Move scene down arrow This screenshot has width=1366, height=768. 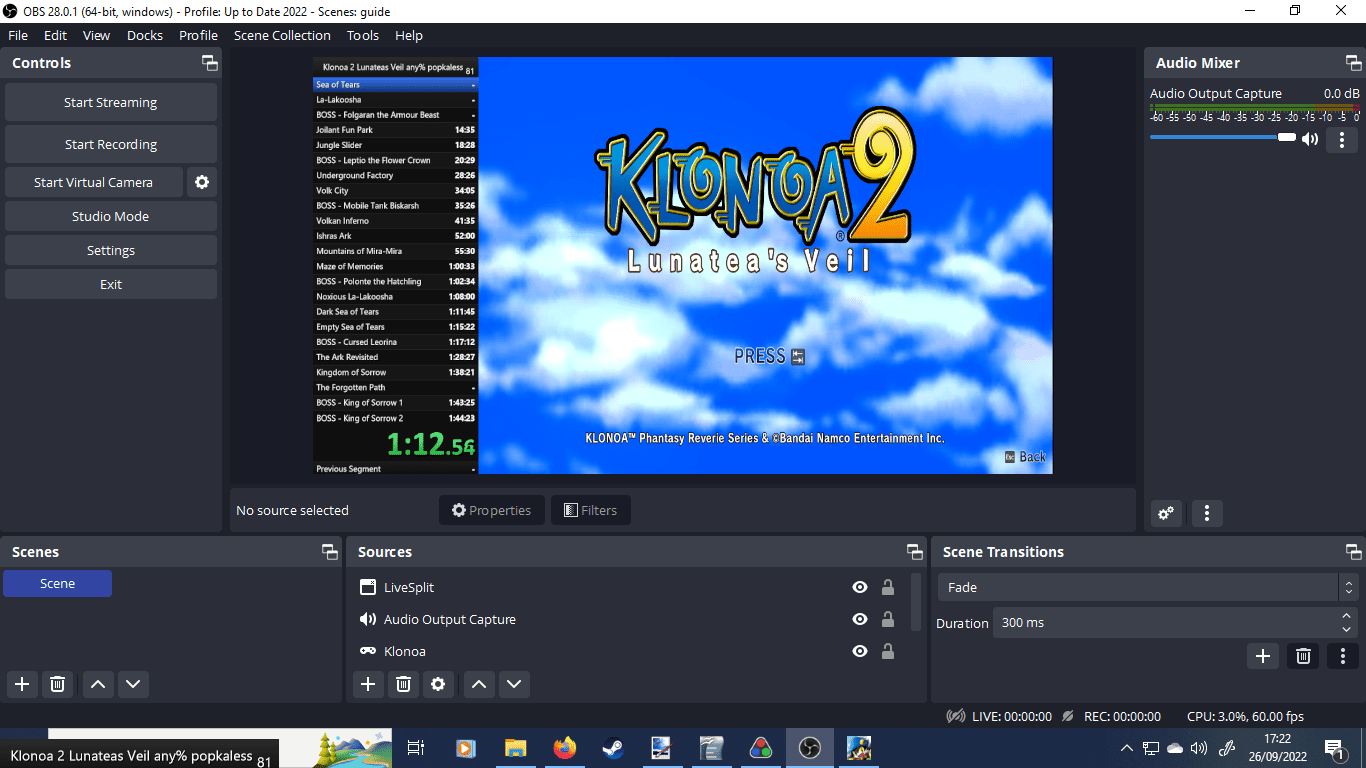(133, 684)
